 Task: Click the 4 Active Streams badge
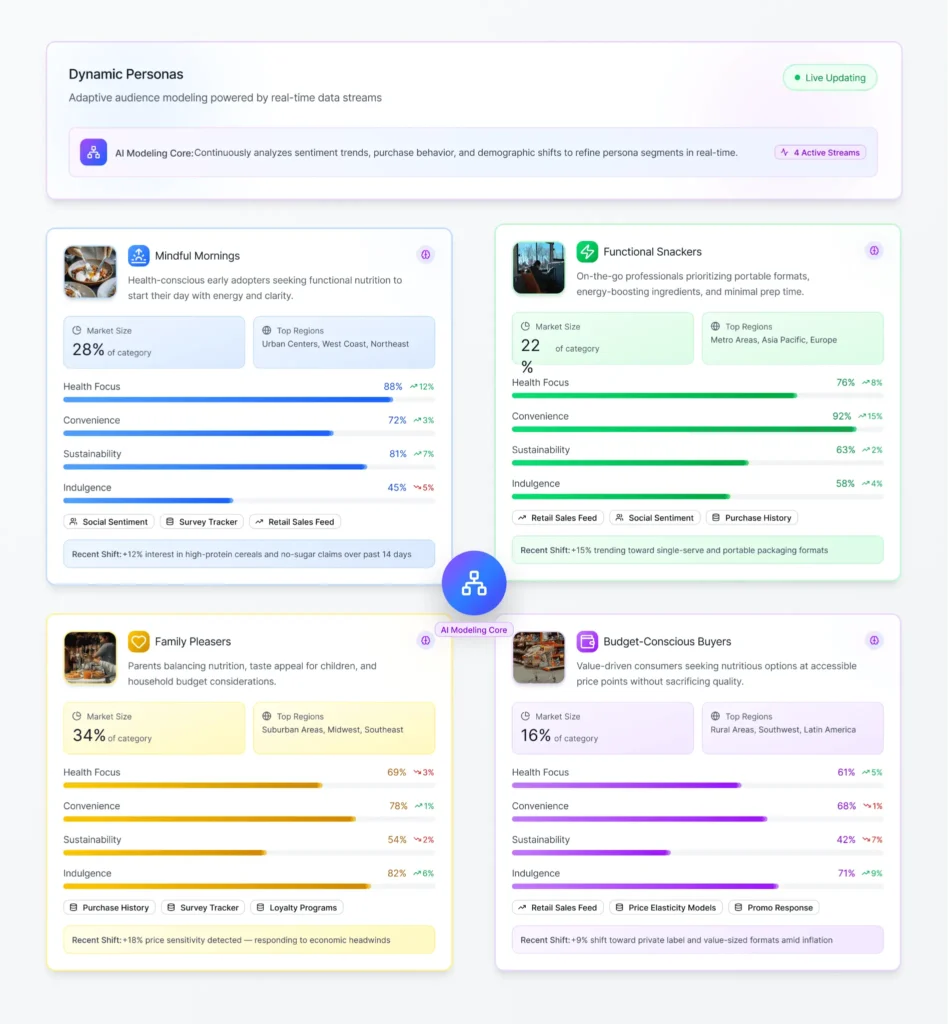coord(820,152)
